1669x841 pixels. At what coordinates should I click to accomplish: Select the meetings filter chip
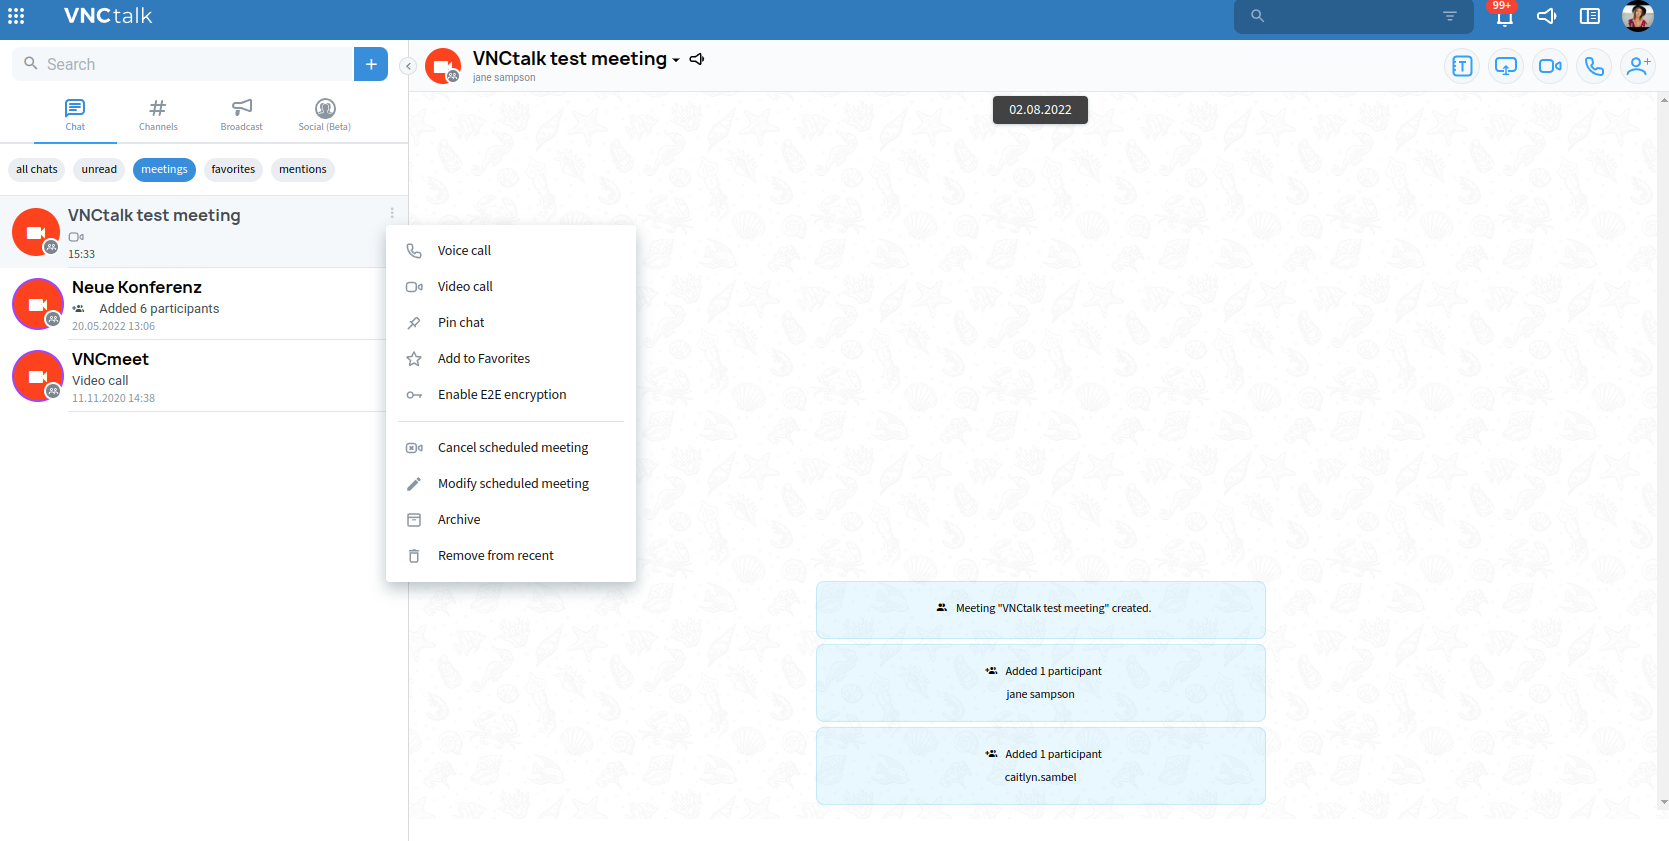pyautogui.click(x=164, y=170)
